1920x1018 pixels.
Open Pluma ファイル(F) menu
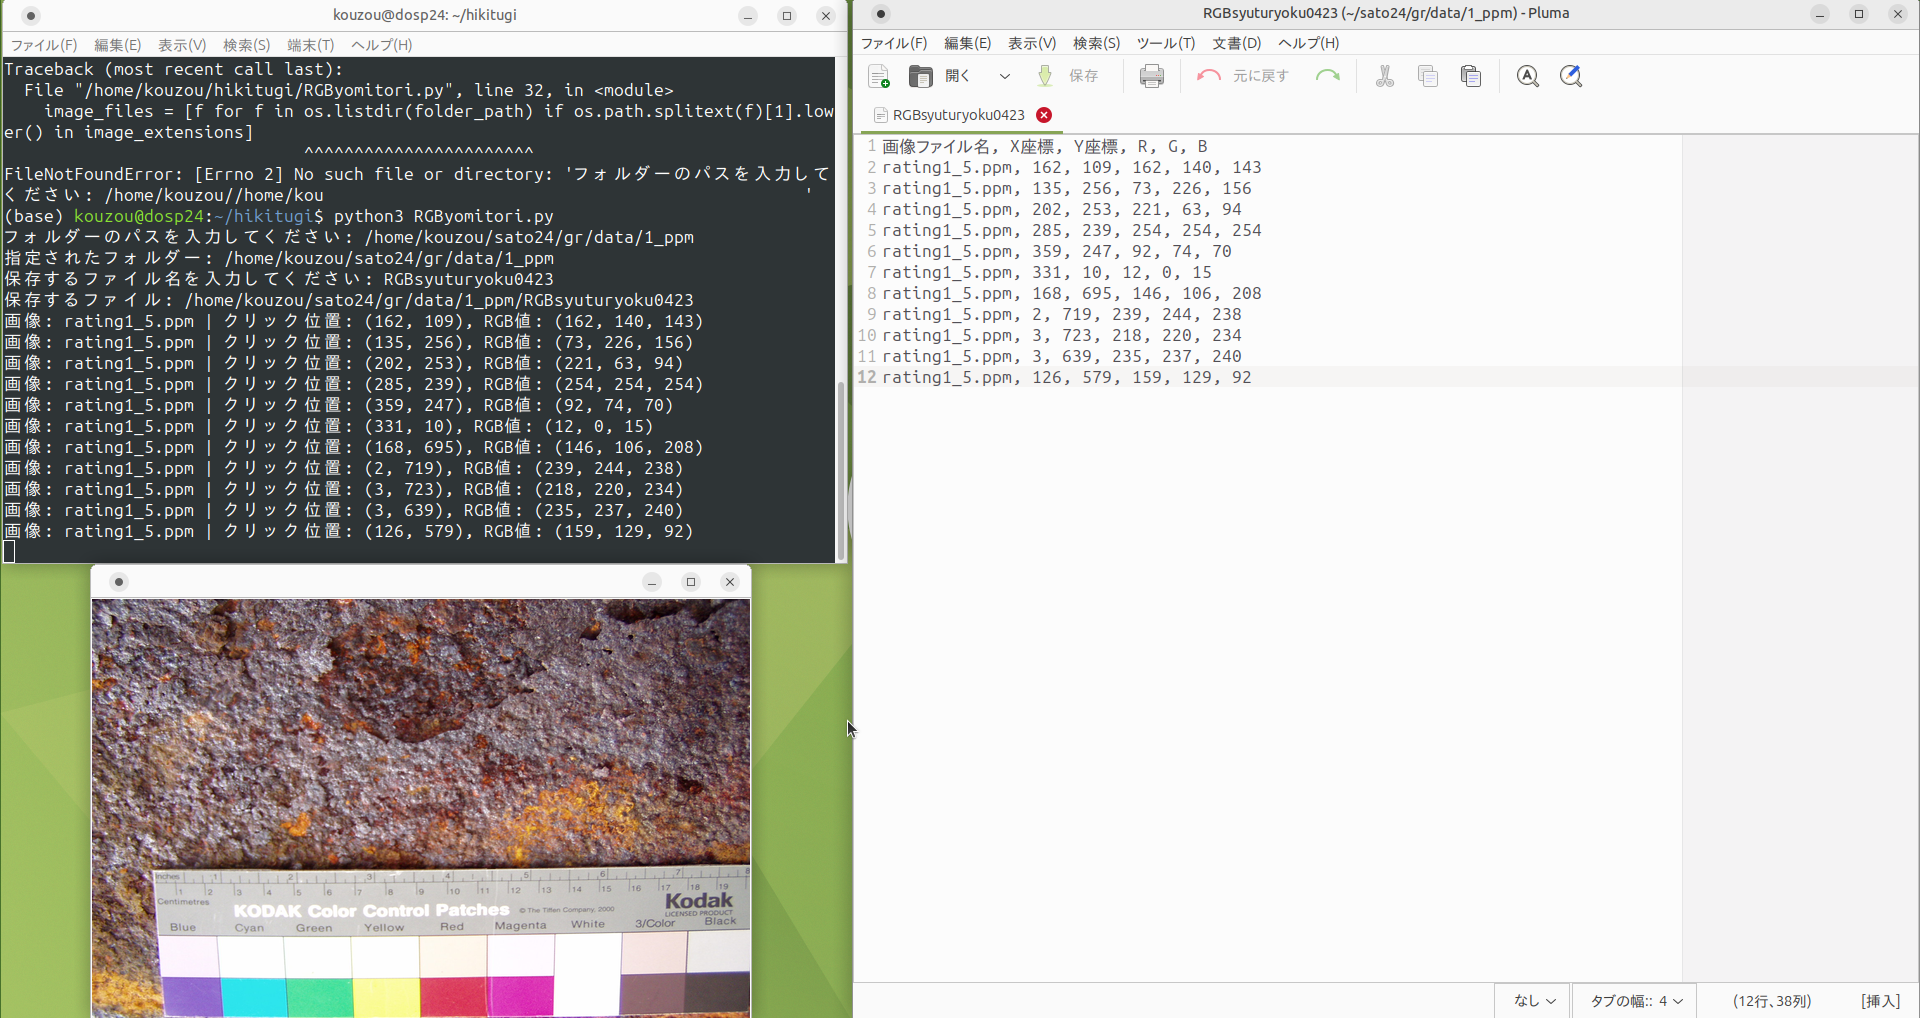pyautogui.click(x=894, y=43)
